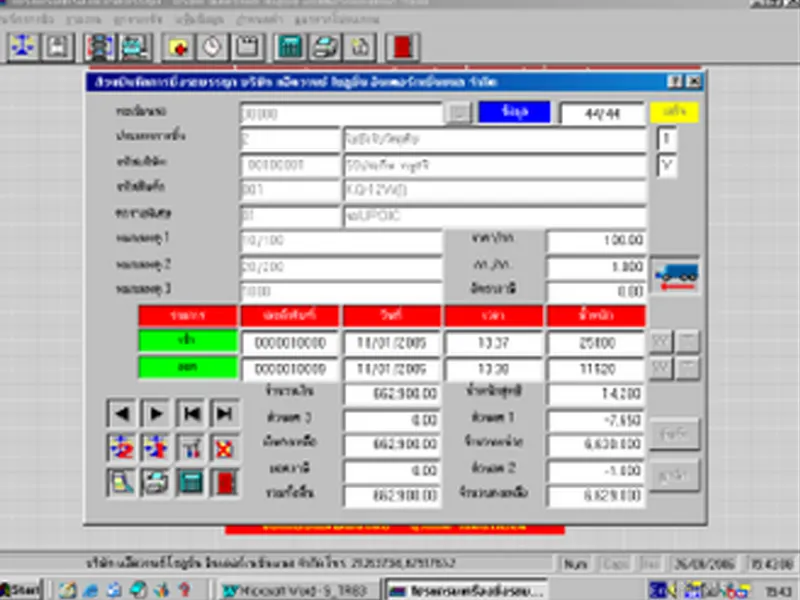Image resolution: width=800 pixels, height=600 pixels.
Task: Click the first small button right of row two weight
Action: pyautogui.click(x=661, y=368)
